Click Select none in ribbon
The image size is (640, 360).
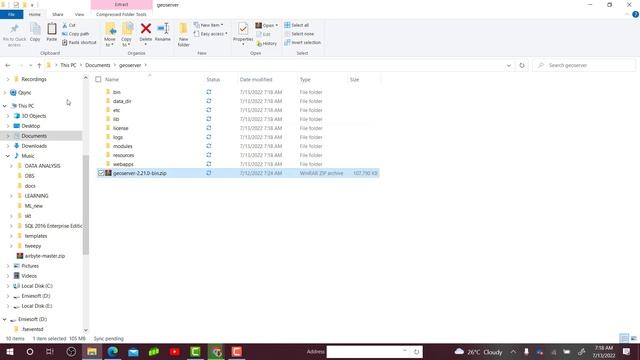[x=299, y=34]
